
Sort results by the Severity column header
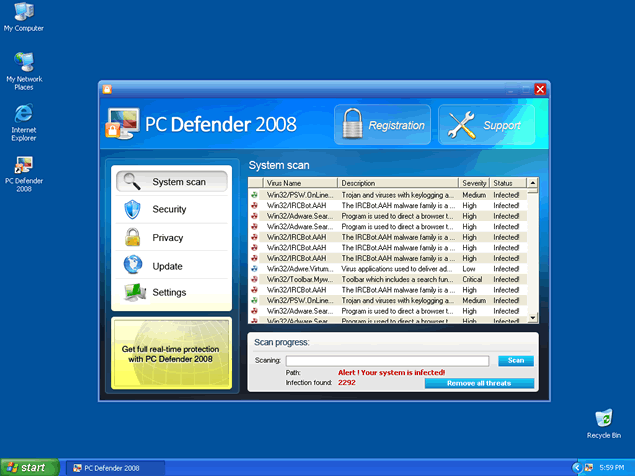(474, 183)
